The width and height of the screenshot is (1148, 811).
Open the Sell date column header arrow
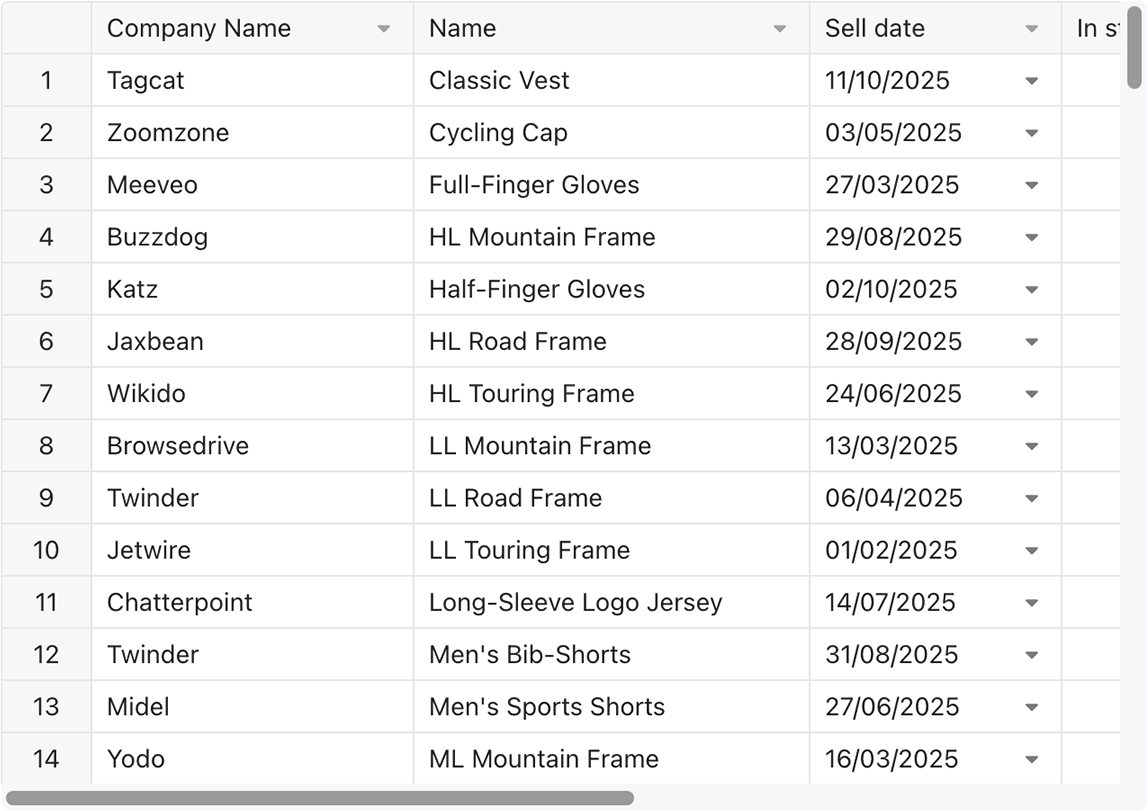point(1032,29)
